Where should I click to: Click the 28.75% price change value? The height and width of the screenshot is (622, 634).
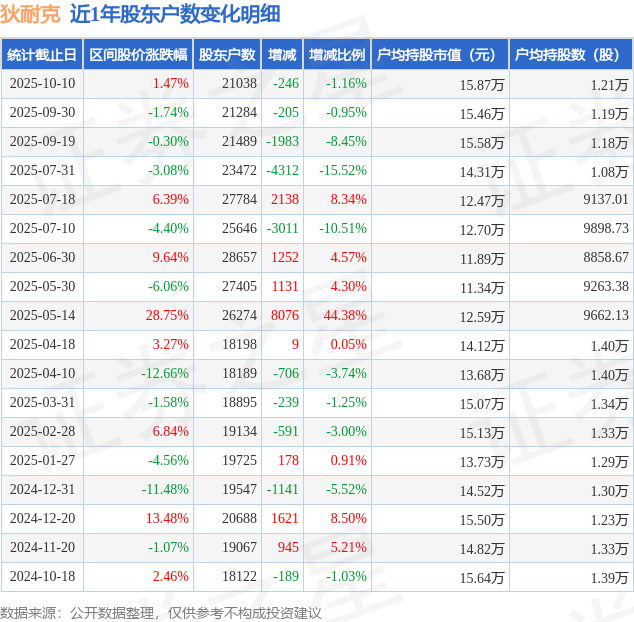click(x=167, y=316)
